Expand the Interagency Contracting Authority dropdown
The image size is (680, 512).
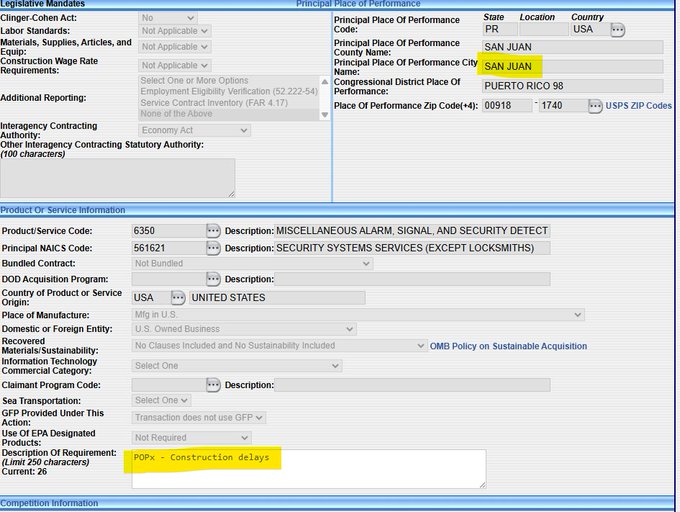tap(194, 131)
